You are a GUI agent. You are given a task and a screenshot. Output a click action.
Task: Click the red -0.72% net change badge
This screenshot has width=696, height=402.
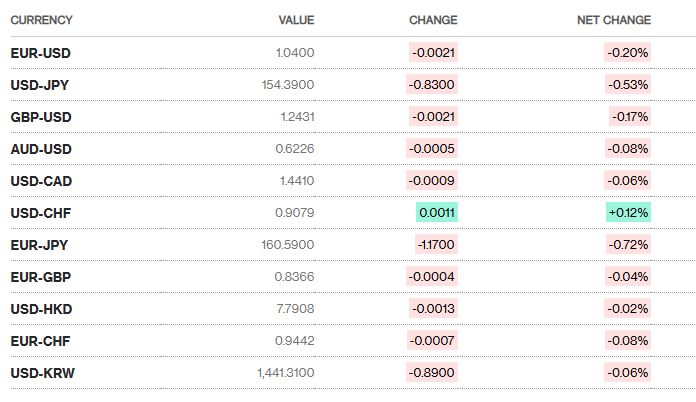coord(628,245)
